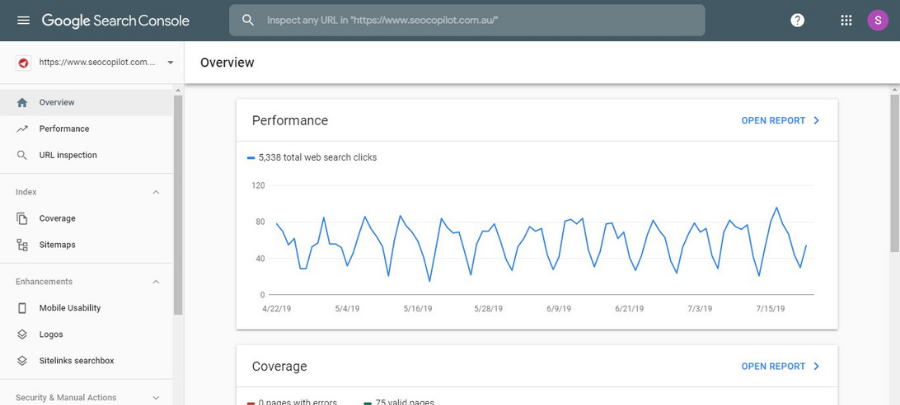This screenshot has width=900, height=405.
Task: Open the property selector dropdown arrow
Action: coord(170,63)
